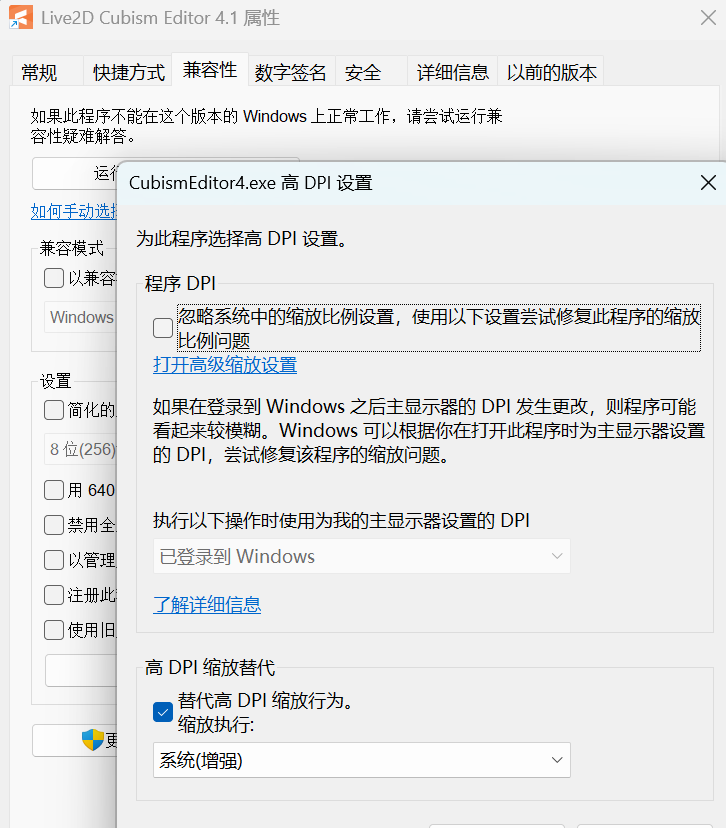
Task: Click the 如何手动选 link
Action: pos(74,212)
